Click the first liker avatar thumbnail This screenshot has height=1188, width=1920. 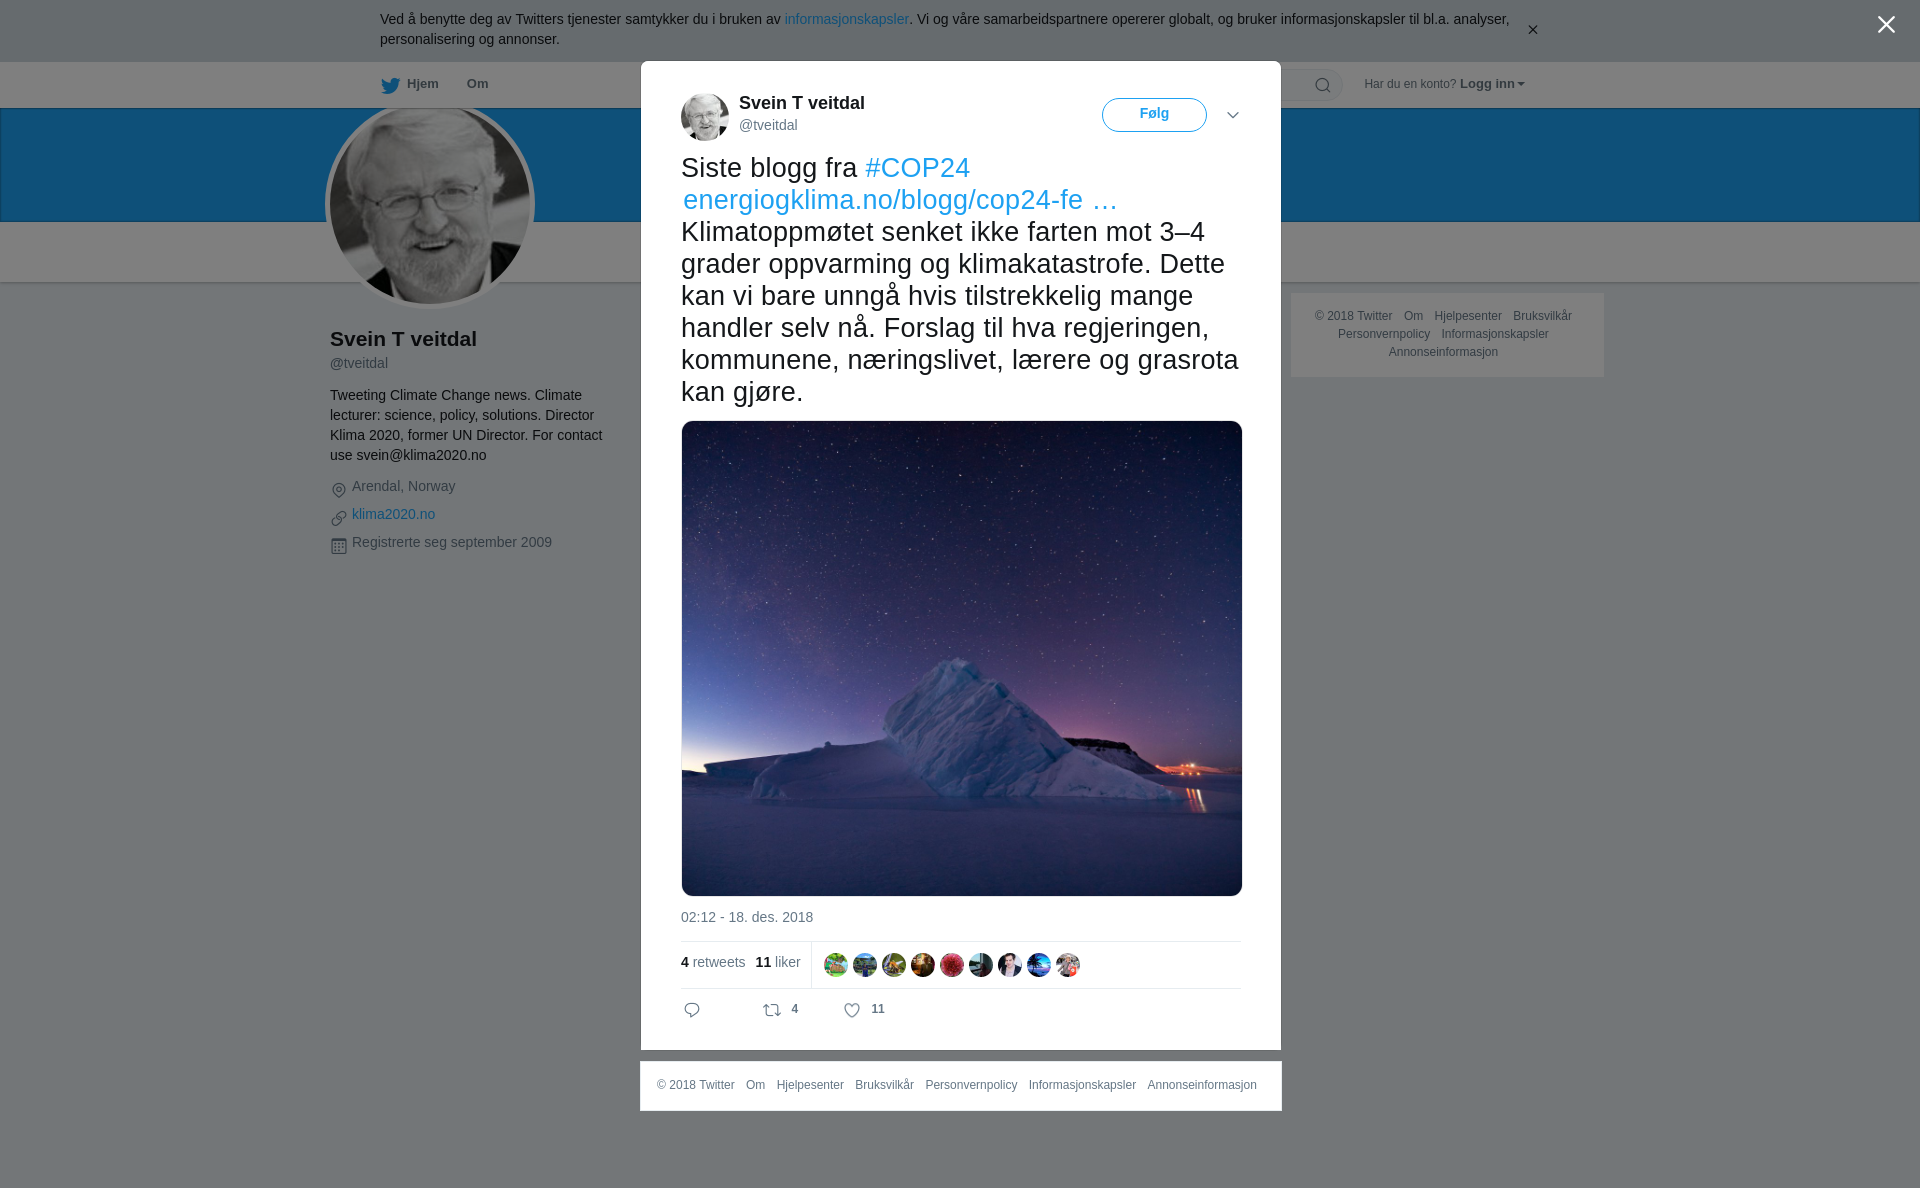pos(836,965)
